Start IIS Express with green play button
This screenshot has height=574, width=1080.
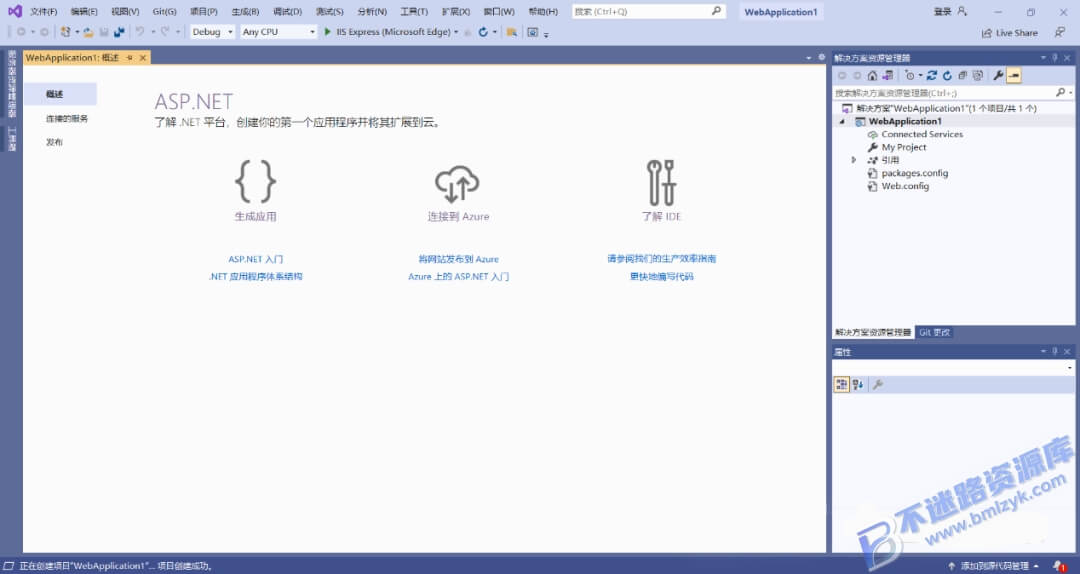pos(328,32)
